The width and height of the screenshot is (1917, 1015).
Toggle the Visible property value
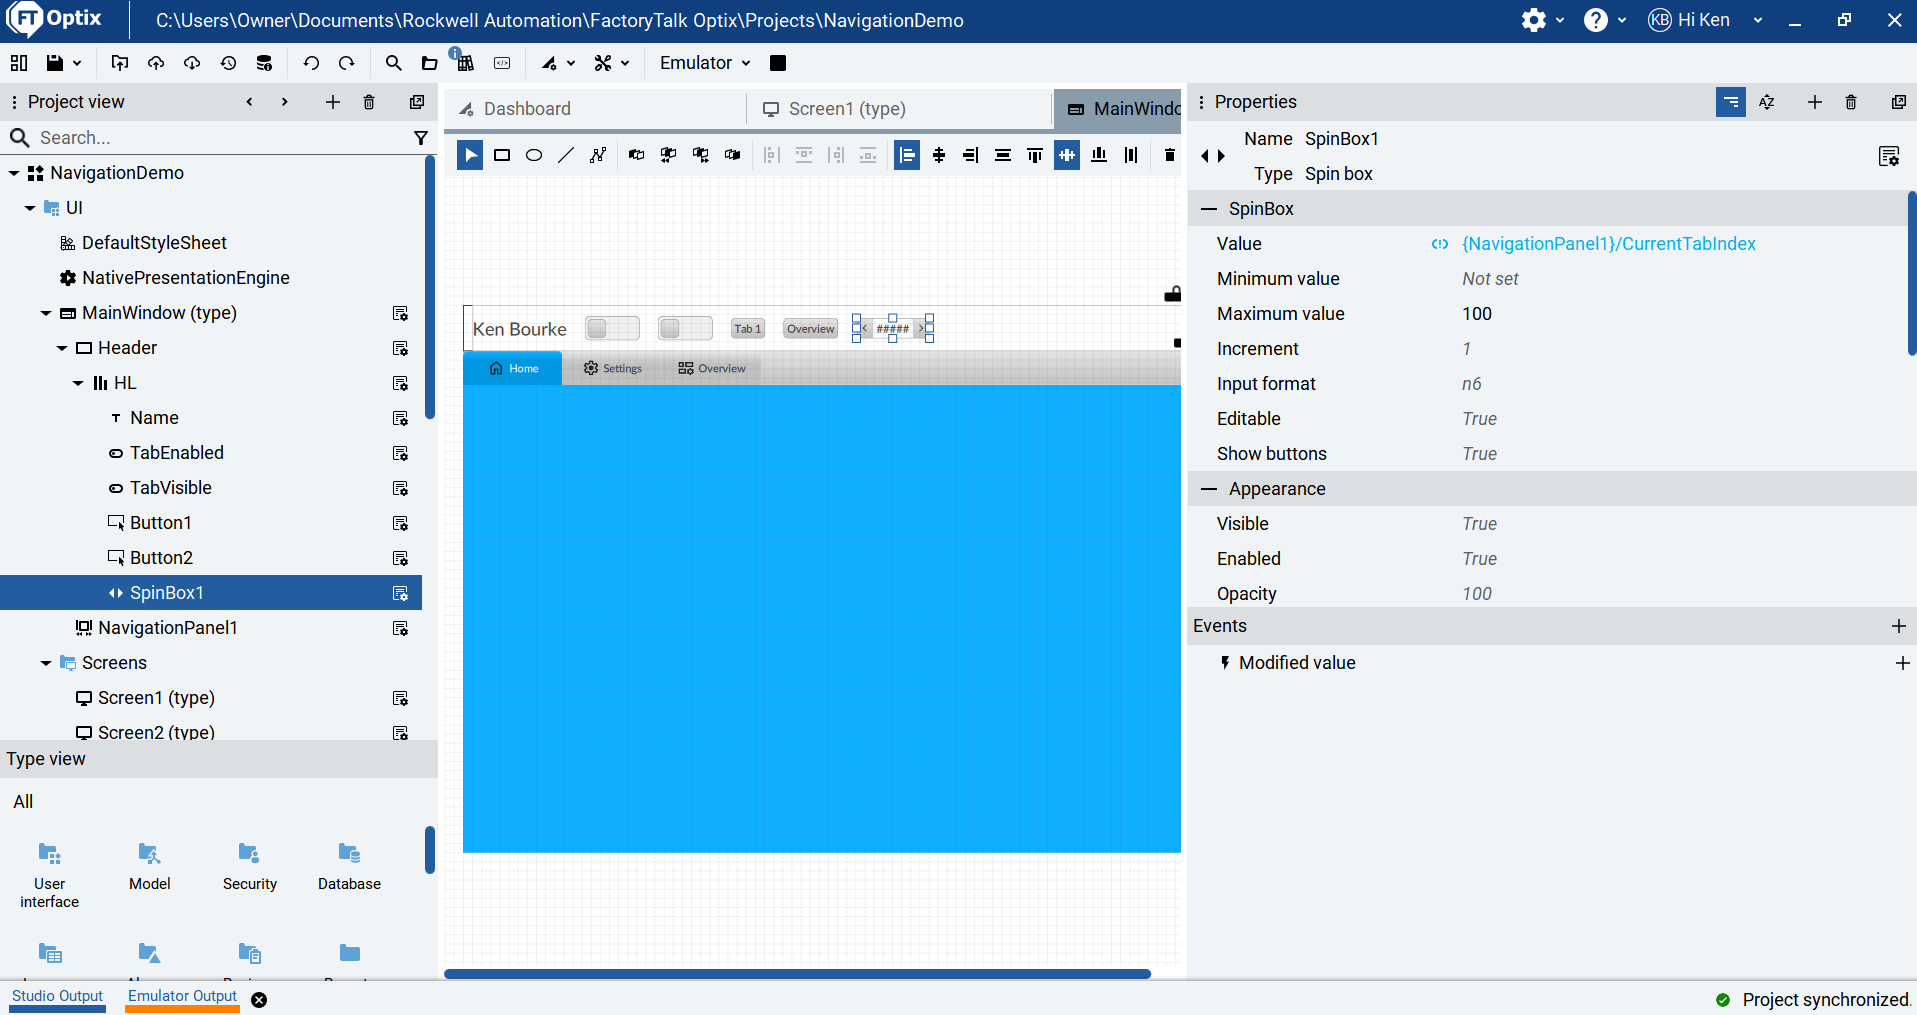1479,524
